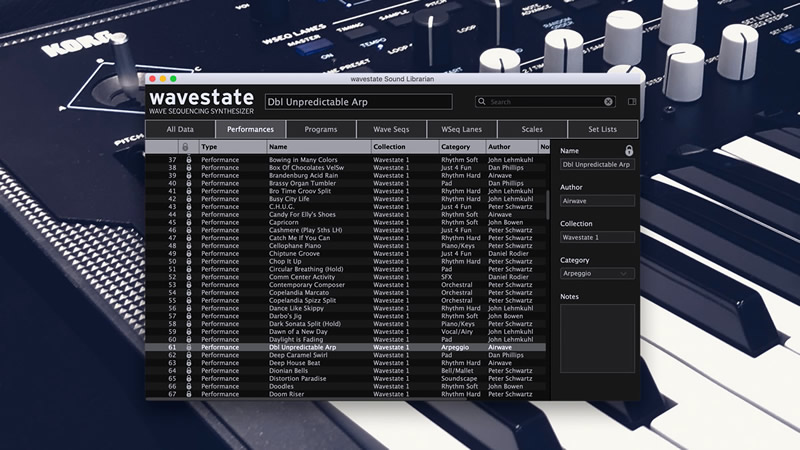The width and height of the screenshot is (800, 450).
Task: Sort by the Category column header
Action: click(462, 147)
